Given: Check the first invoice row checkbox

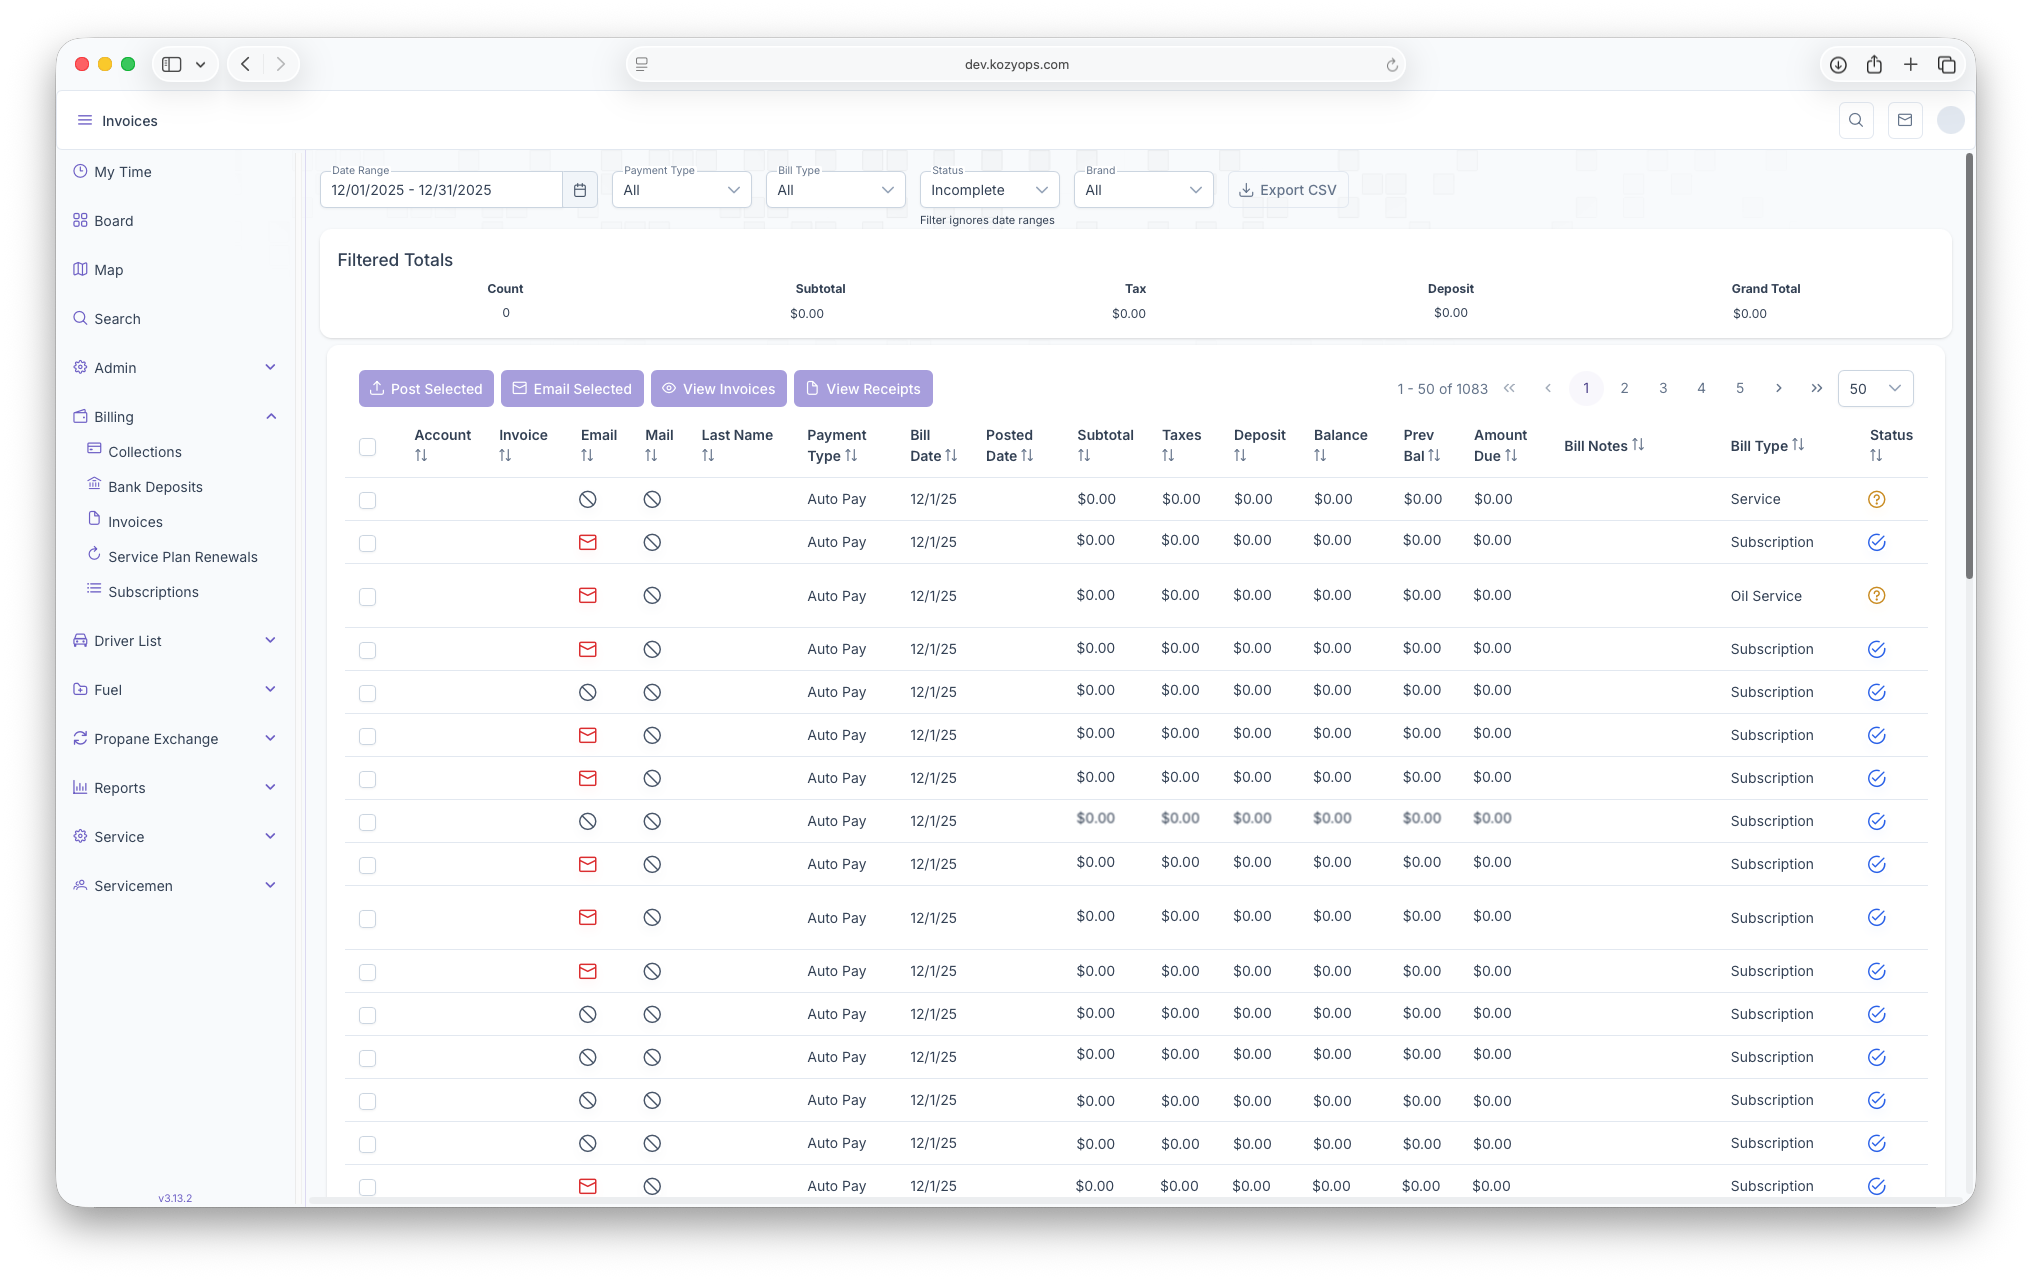Looking at the screenshot, I should (367, 500).
